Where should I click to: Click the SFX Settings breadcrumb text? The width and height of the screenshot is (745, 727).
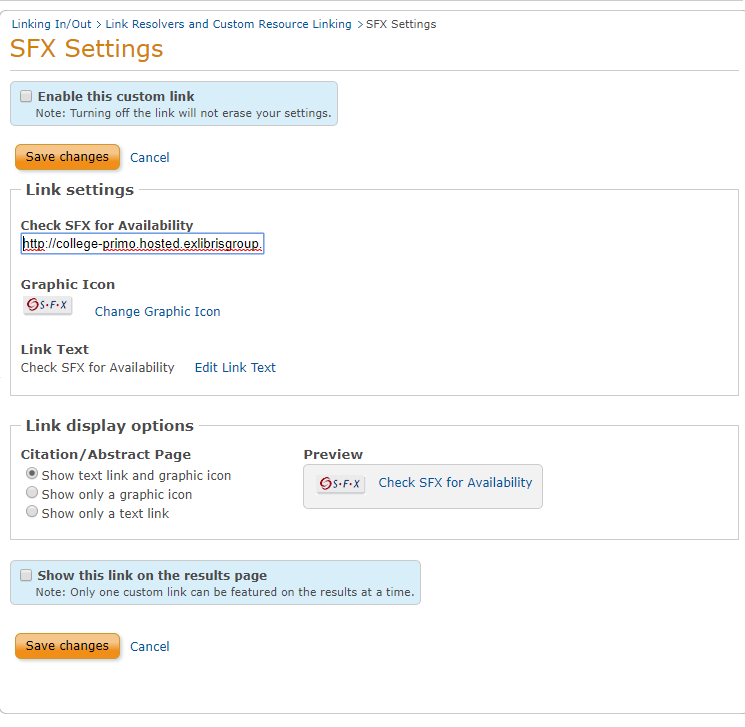pyautogui.click(x=401, y=24)
